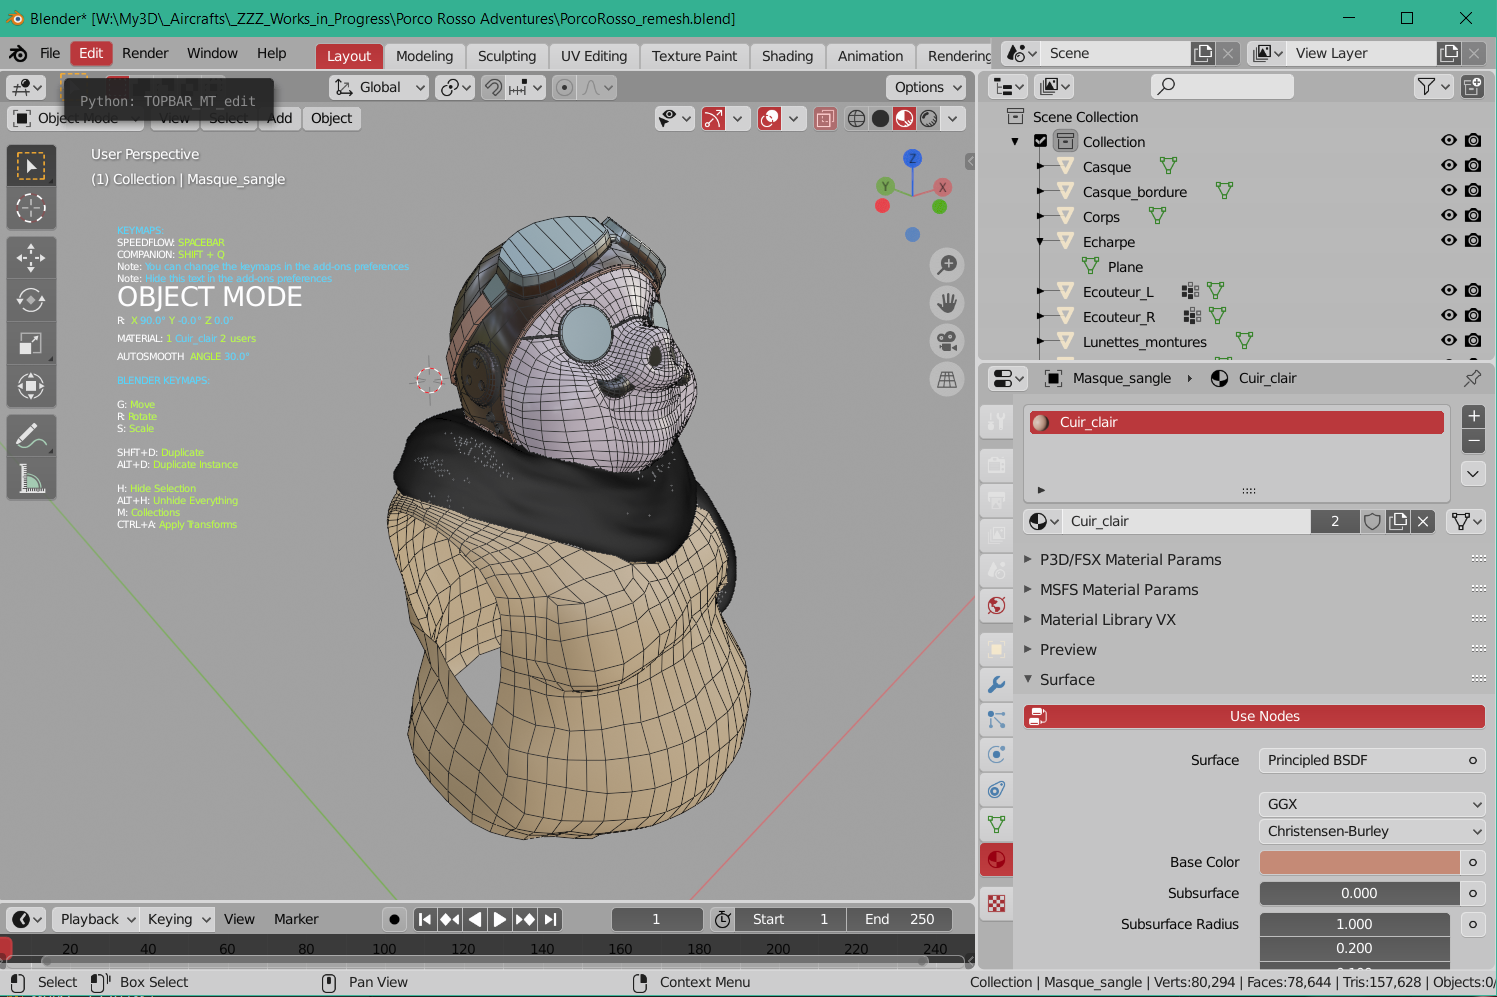Toggle X-ray mode in viewport
1497x997 pixels.
tap(825, 119)
